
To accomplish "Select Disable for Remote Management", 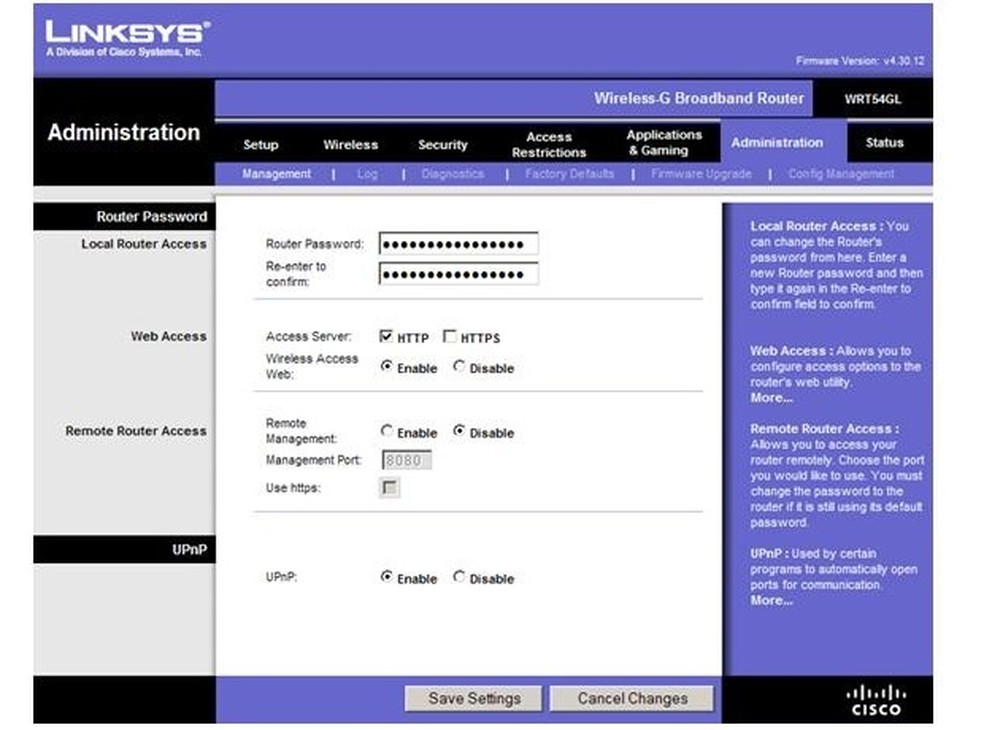I will click(459, 431).
